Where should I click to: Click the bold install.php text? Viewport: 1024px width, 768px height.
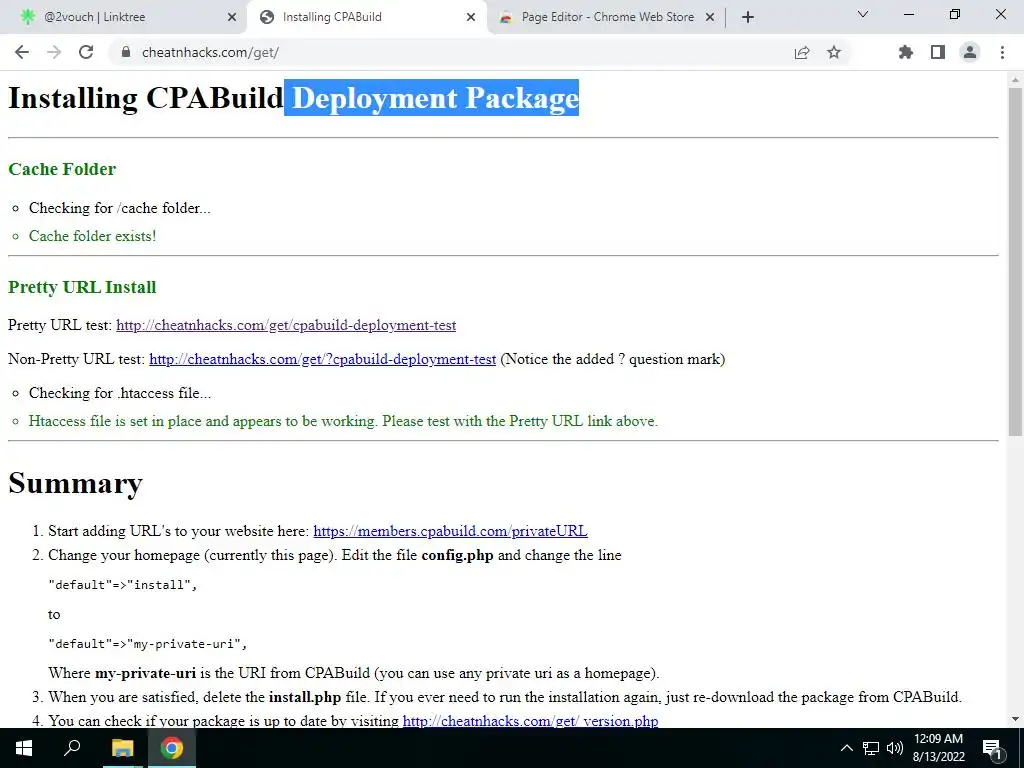(x=305, y=697)
